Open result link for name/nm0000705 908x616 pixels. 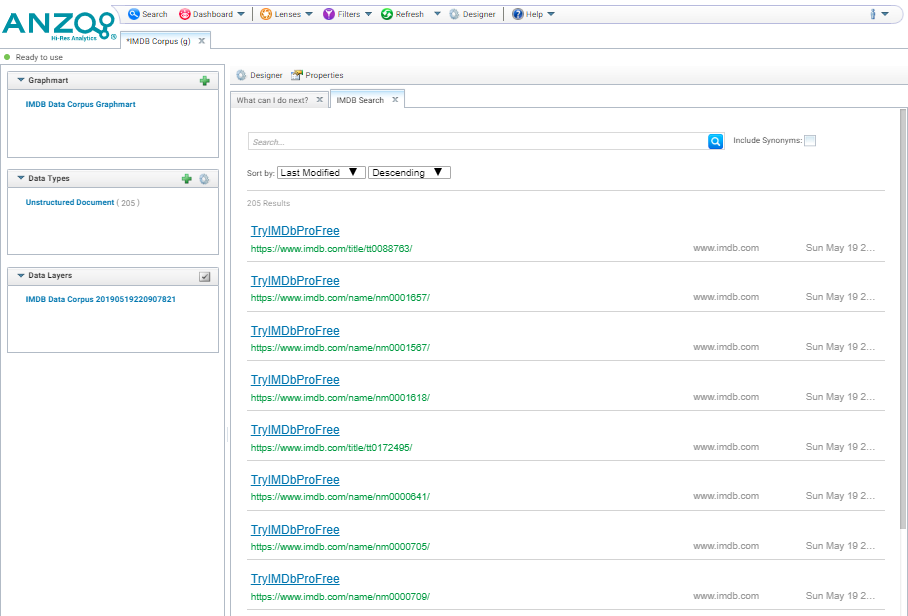click(295, 529)
